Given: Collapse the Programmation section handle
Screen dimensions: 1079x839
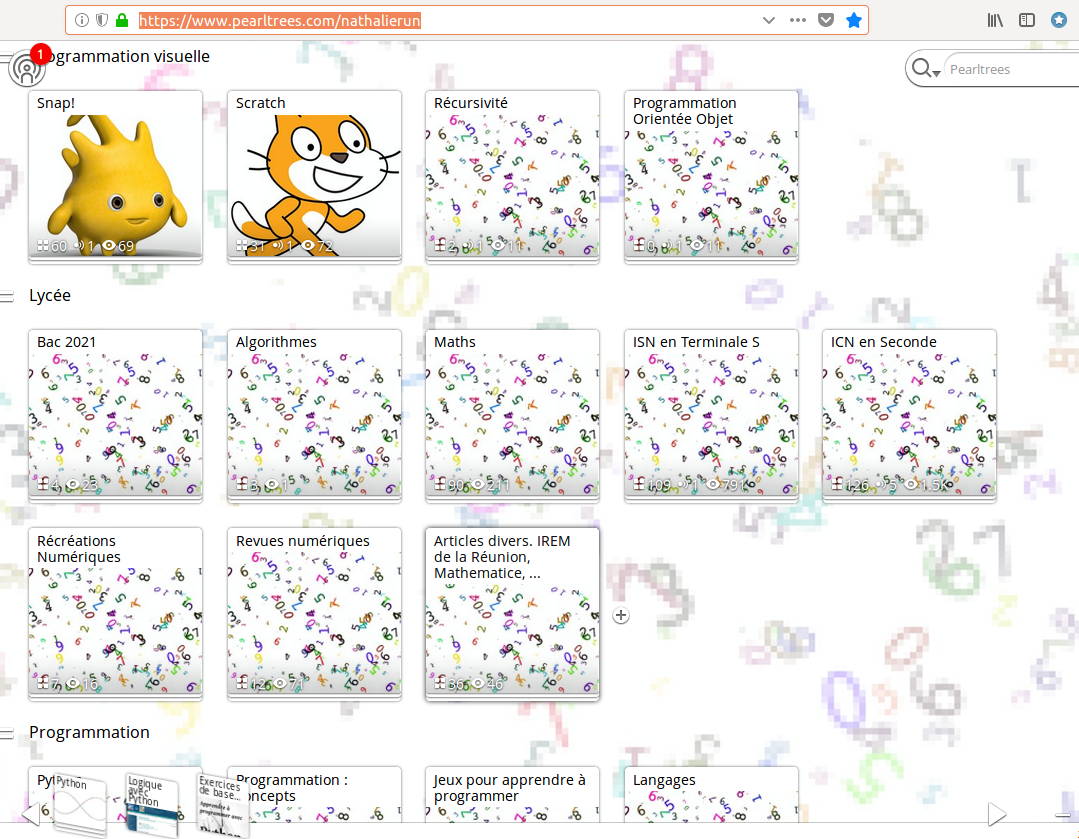Looking at the screenshot, I should 7,734.
